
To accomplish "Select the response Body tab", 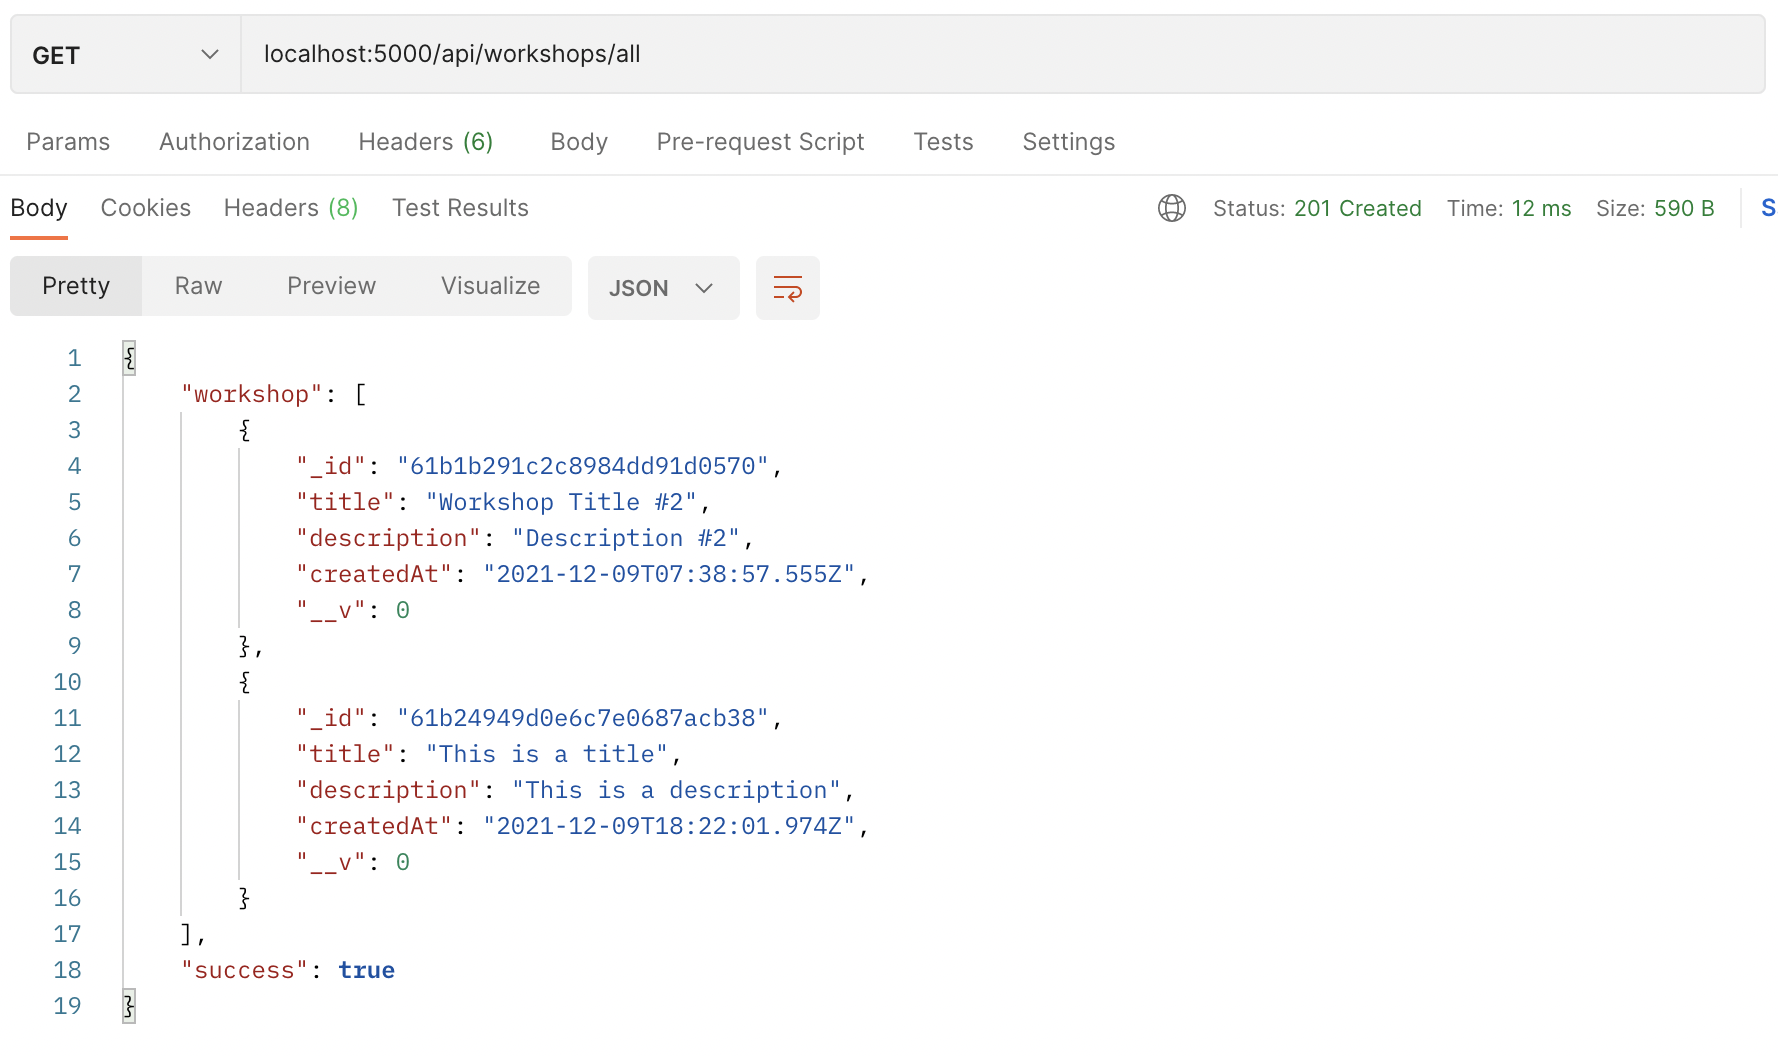I will 39,208.
